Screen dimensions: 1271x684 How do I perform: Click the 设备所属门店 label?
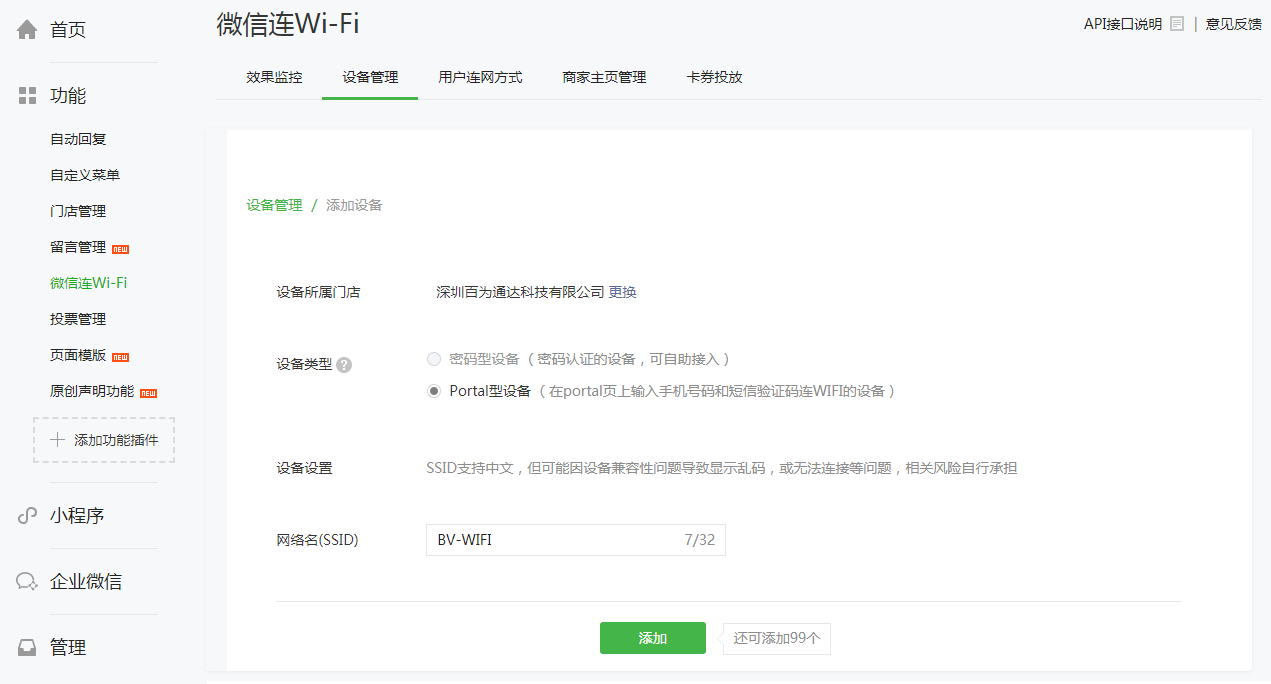(x=318, y=292)
